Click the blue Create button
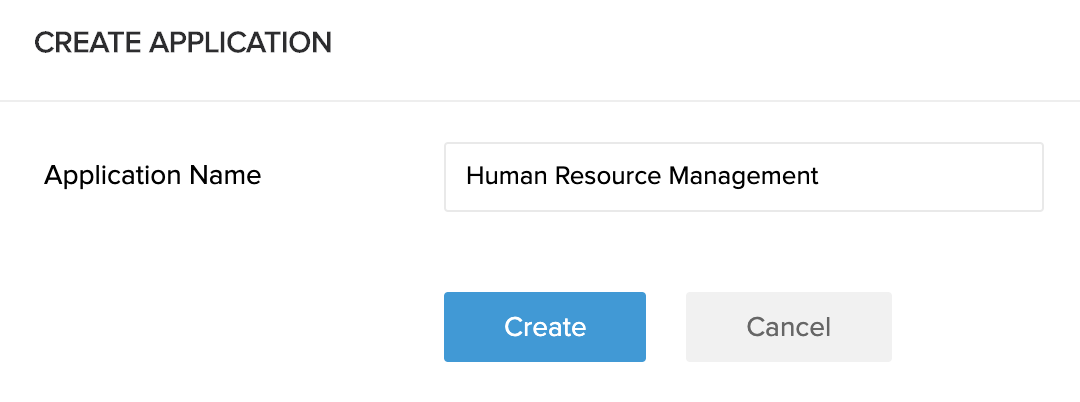The width and height of the screenshot is (1080, 402). pyautogui.click(x=545, y=327)
